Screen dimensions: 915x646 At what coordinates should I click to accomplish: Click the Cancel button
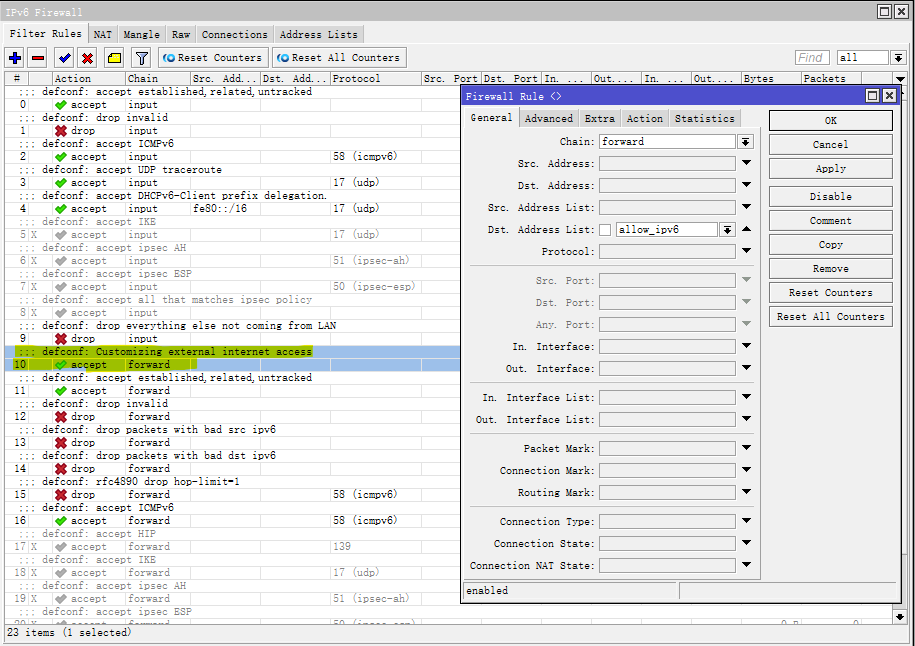(x=830, y=145)
